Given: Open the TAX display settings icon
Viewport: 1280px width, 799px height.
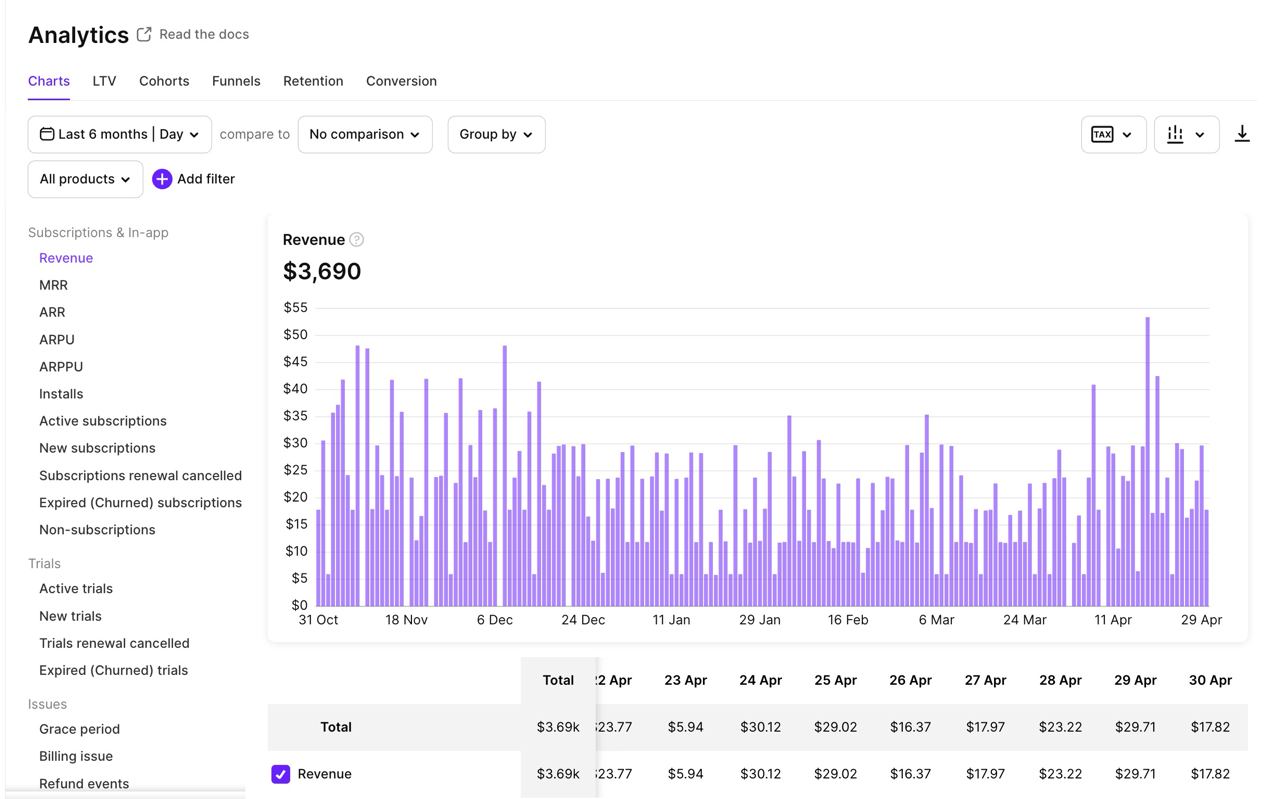Looking at the screenshot, I should pyautogui.click(x=1101, y=133).
